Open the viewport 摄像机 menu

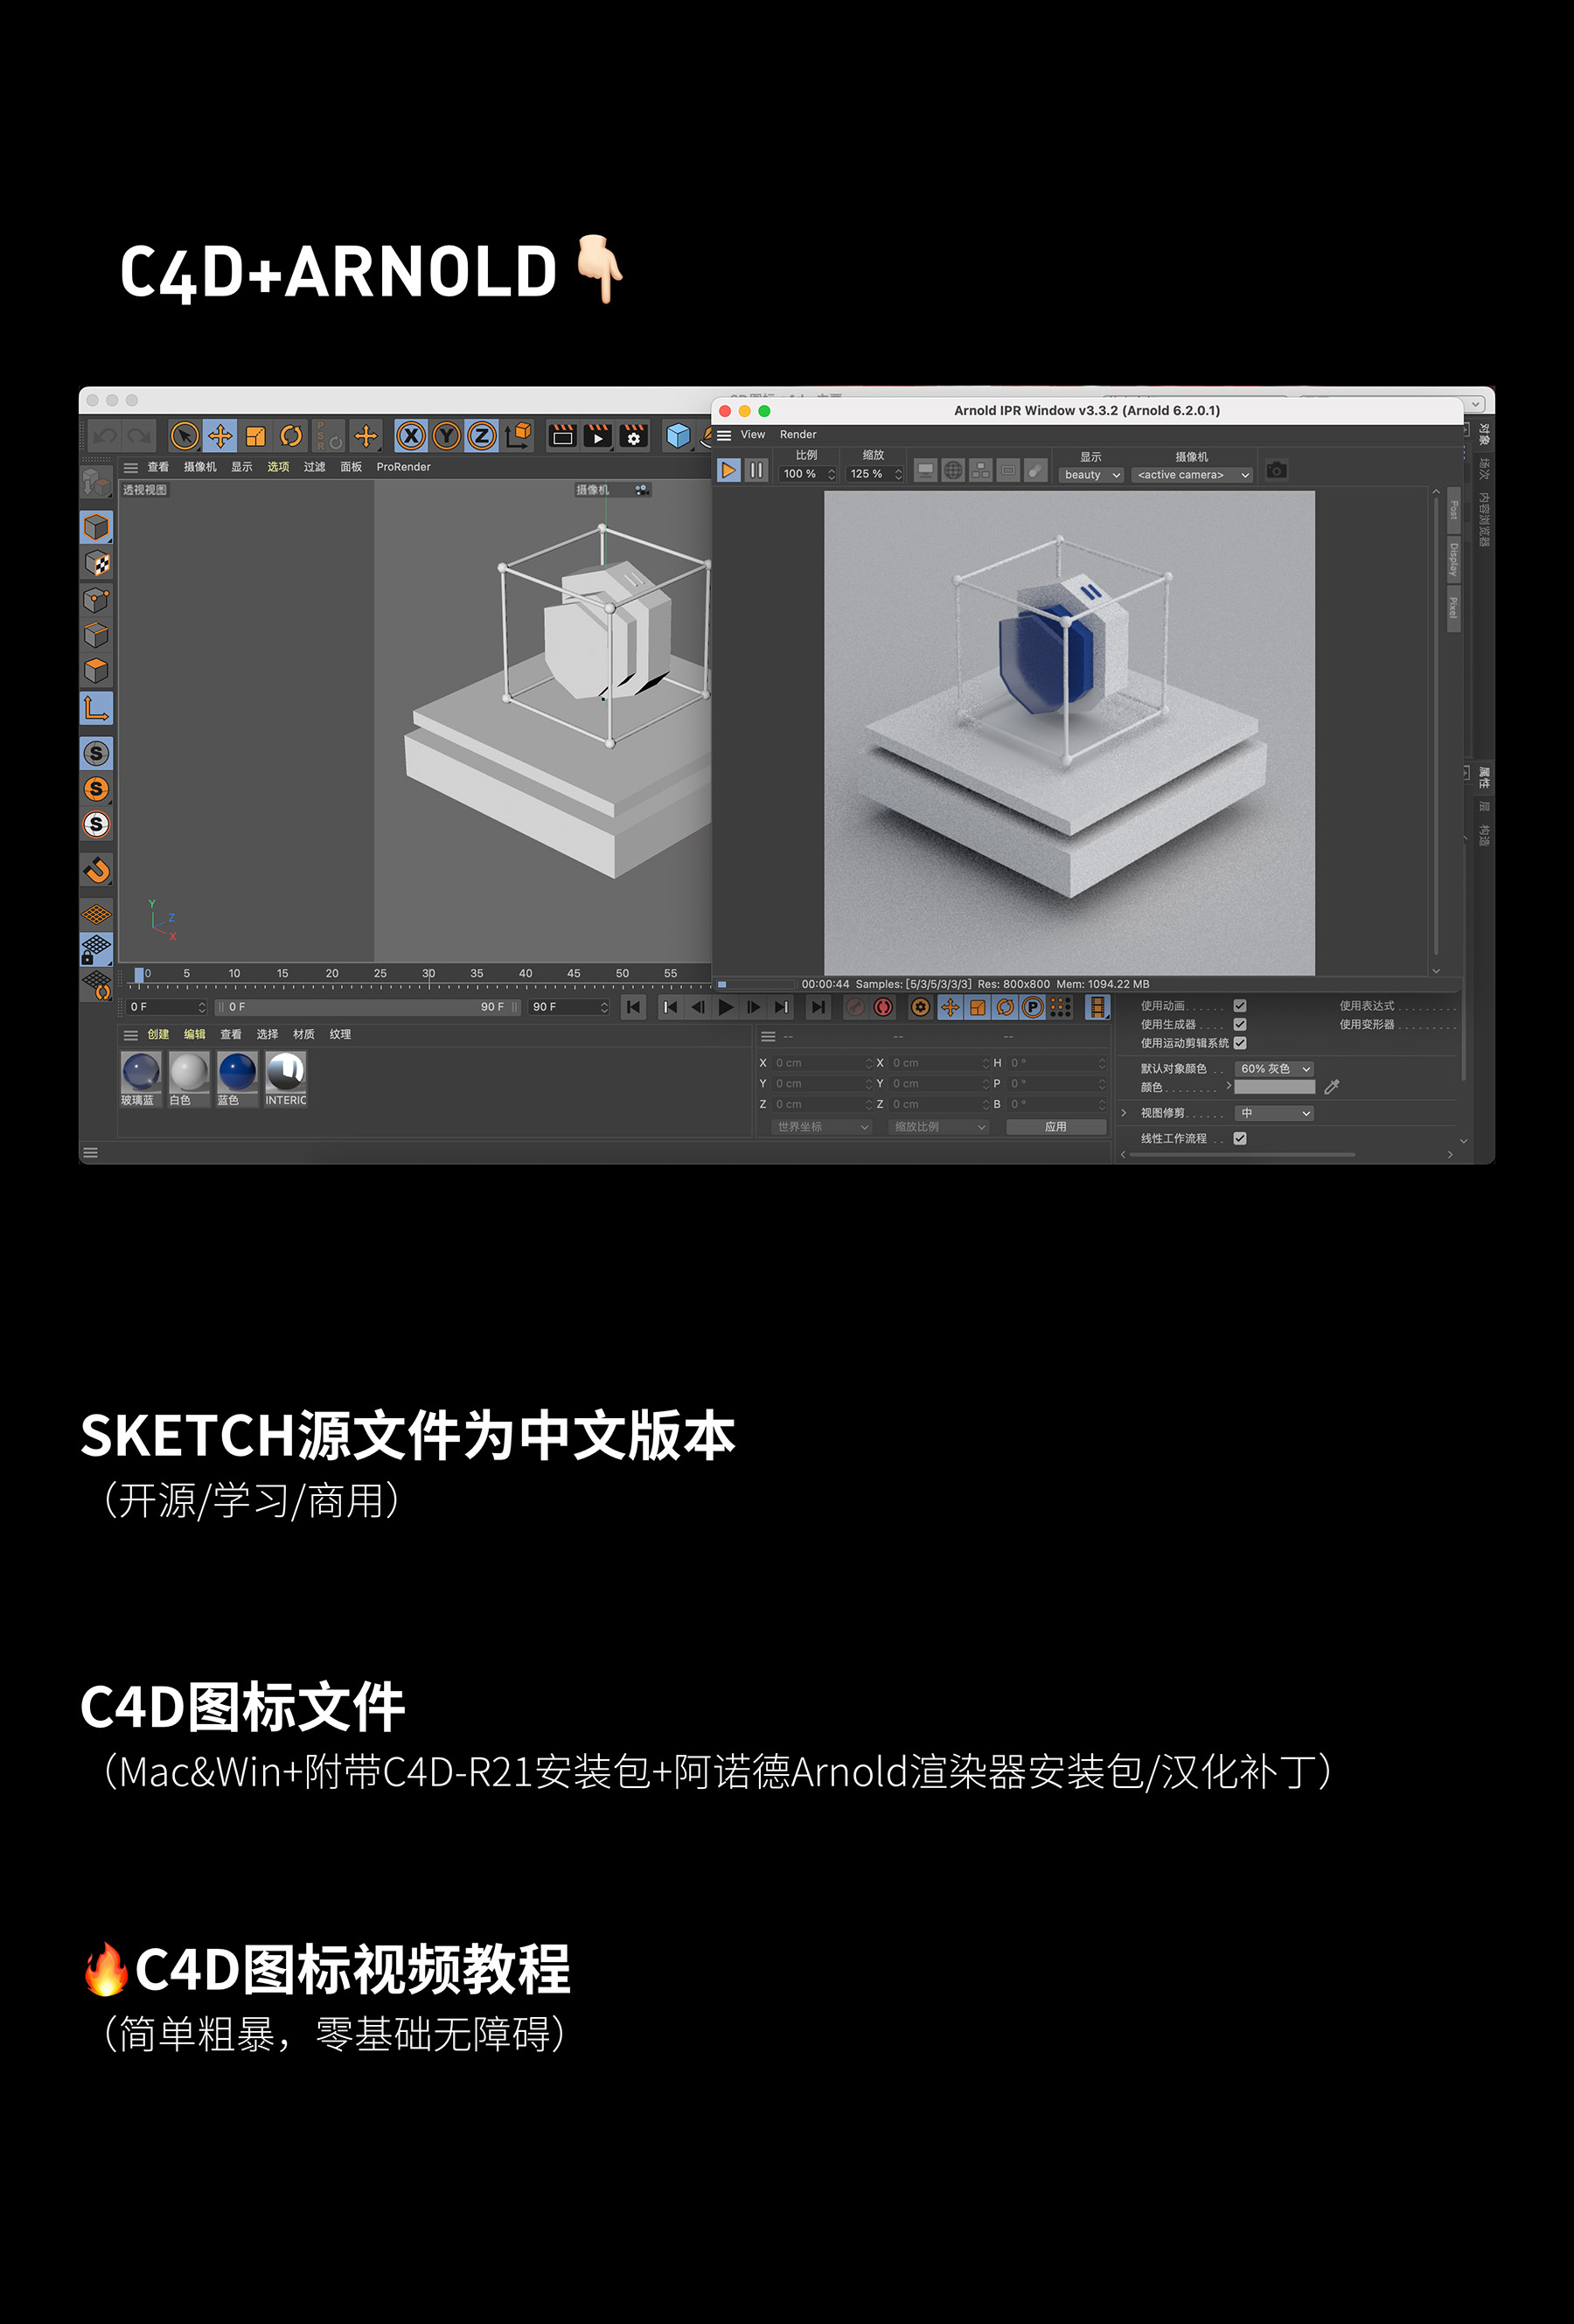pos(200,467)
